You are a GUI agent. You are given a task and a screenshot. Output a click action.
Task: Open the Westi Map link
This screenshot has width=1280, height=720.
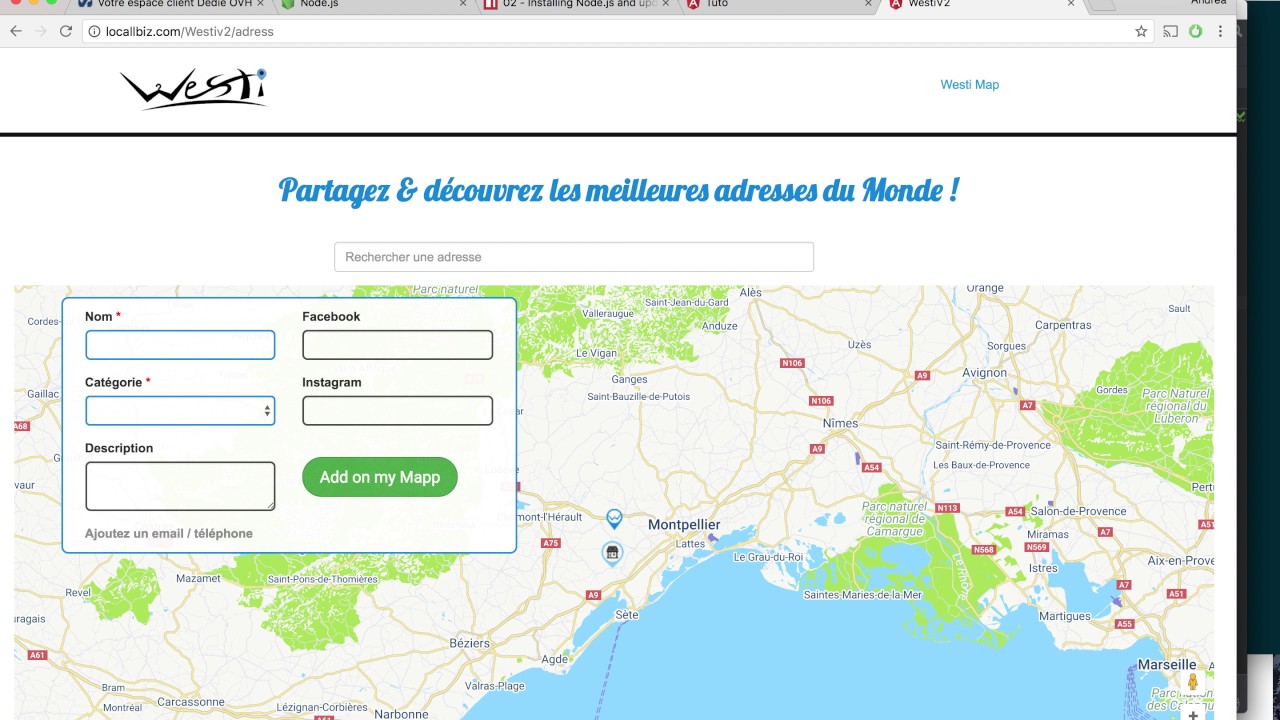pyautogui.click(x=969, y=85)
